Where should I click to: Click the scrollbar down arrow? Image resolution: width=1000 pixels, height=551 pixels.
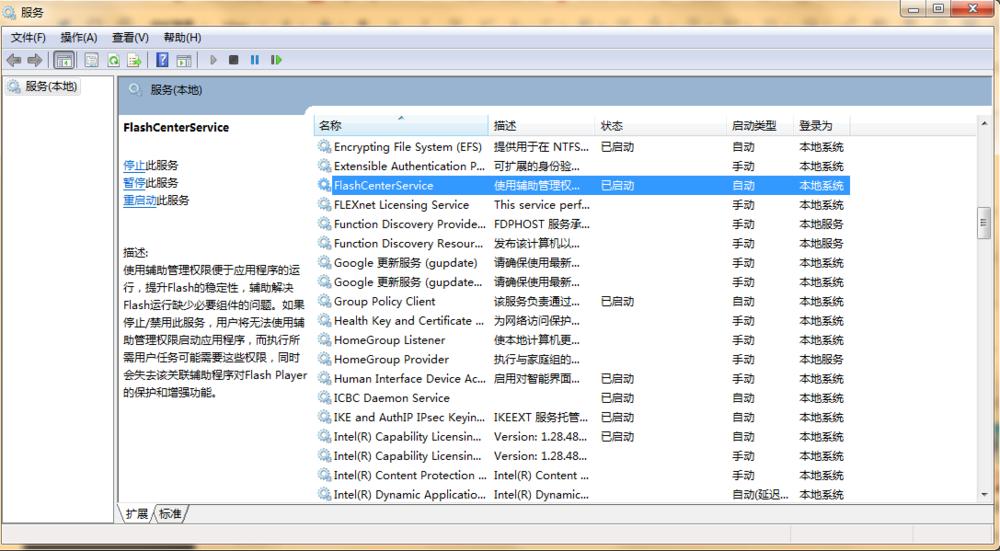983,495
